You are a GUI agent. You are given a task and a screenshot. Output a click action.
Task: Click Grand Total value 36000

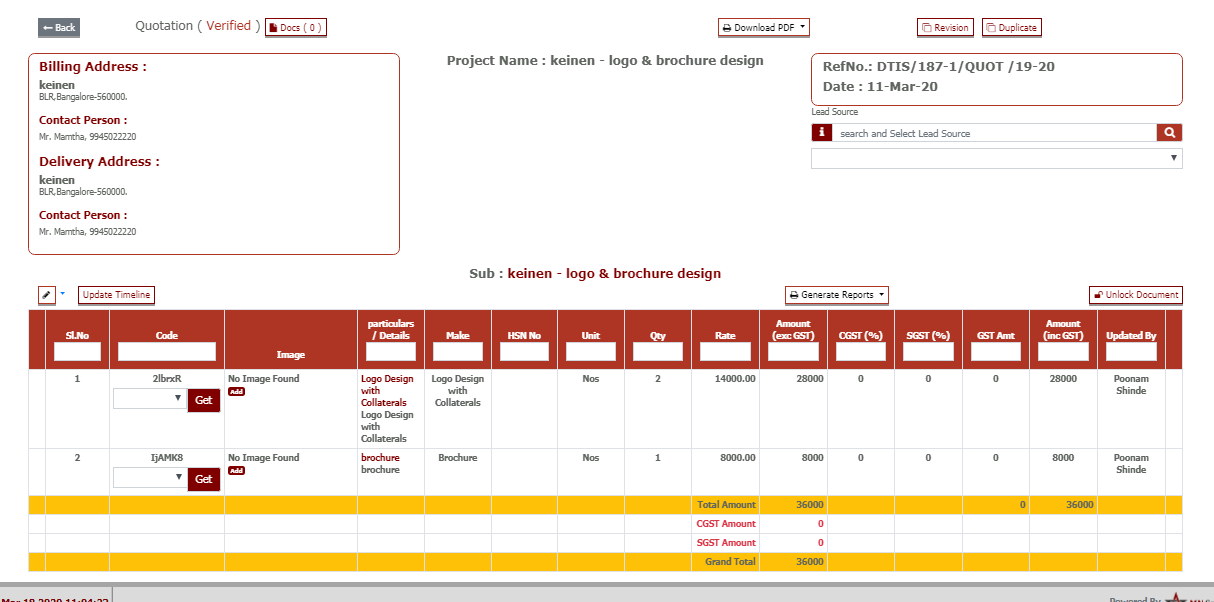pos(810,562)
